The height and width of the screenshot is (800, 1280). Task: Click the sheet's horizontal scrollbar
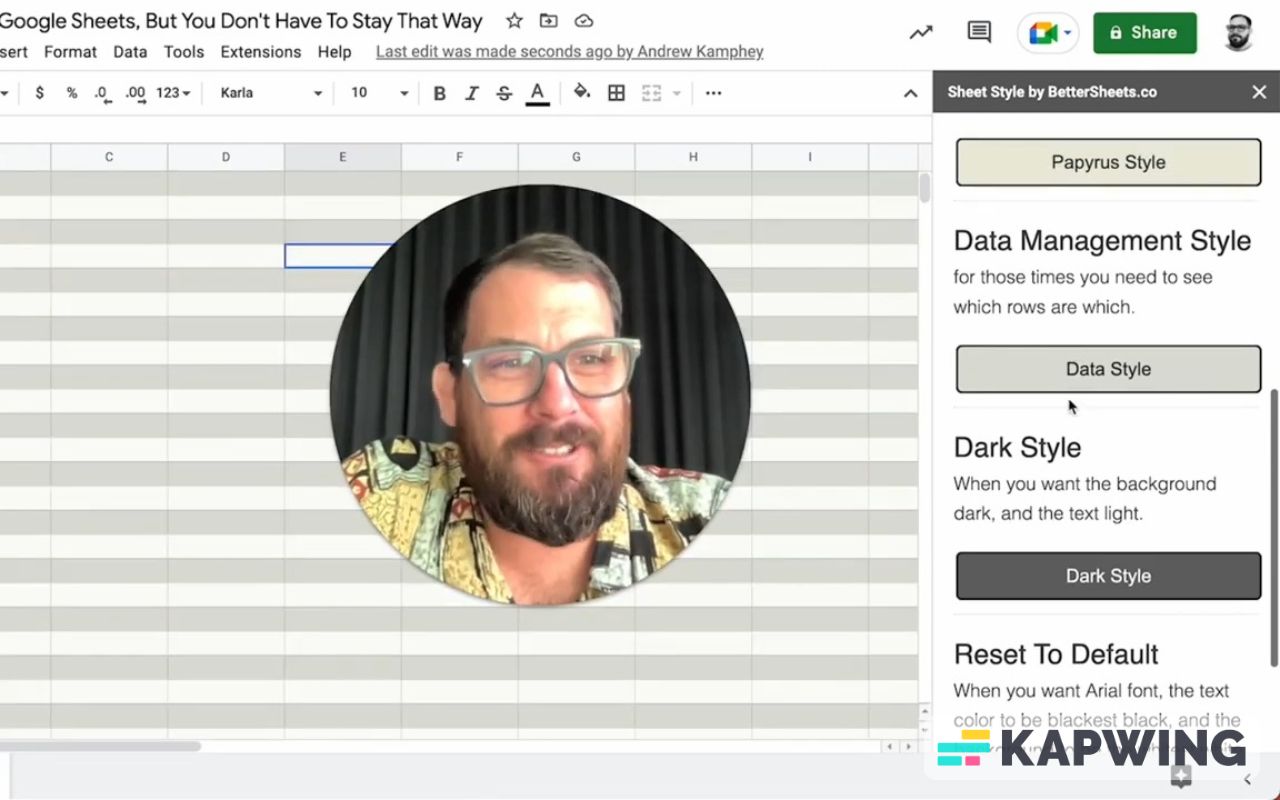(100, 746)
